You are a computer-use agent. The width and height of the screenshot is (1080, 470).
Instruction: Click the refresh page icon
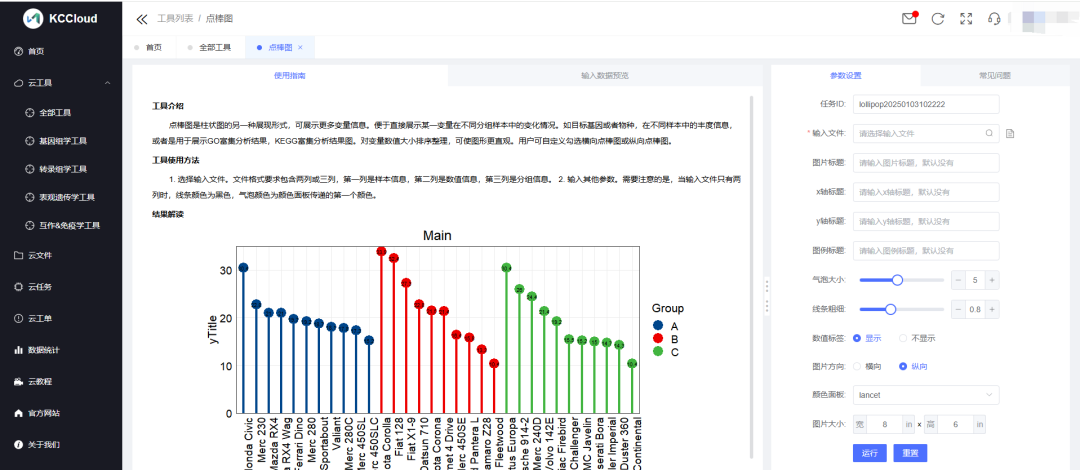coord(937,19)
